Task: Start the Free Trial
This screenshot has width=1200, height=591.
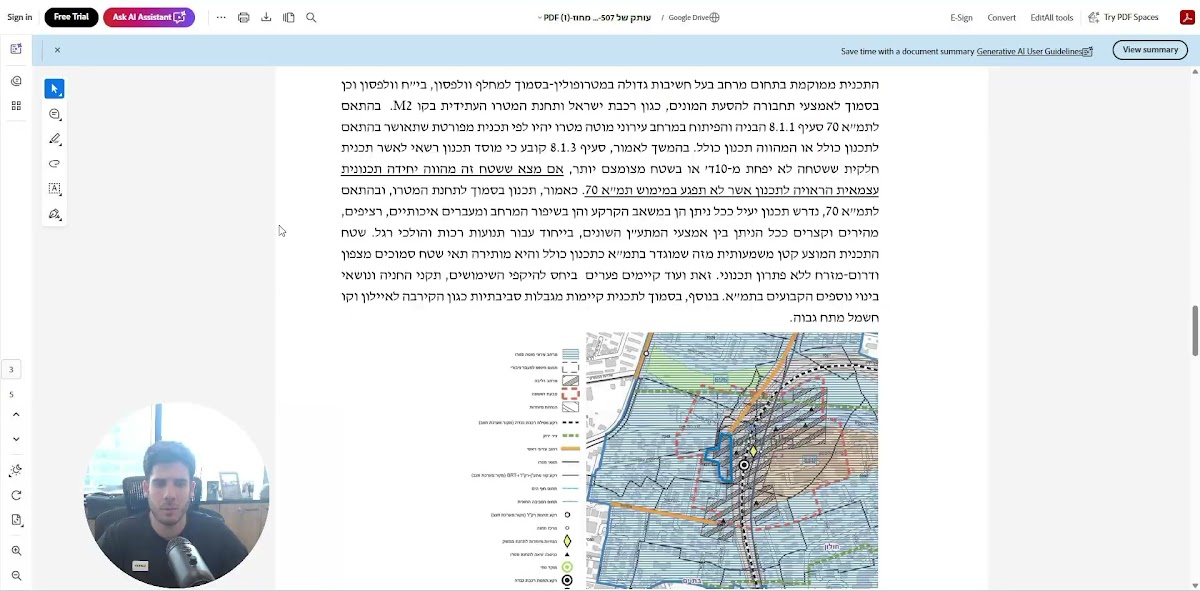Action: 71,17
